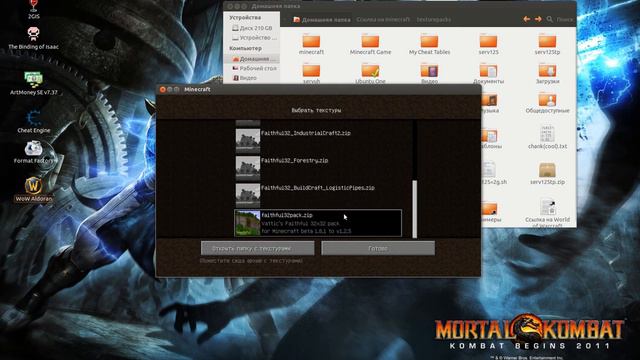Click the Faithful32_IndustrialCraft2.zip thumbnail
Screen dimensions: 640x360
click(x=248, y=140)
